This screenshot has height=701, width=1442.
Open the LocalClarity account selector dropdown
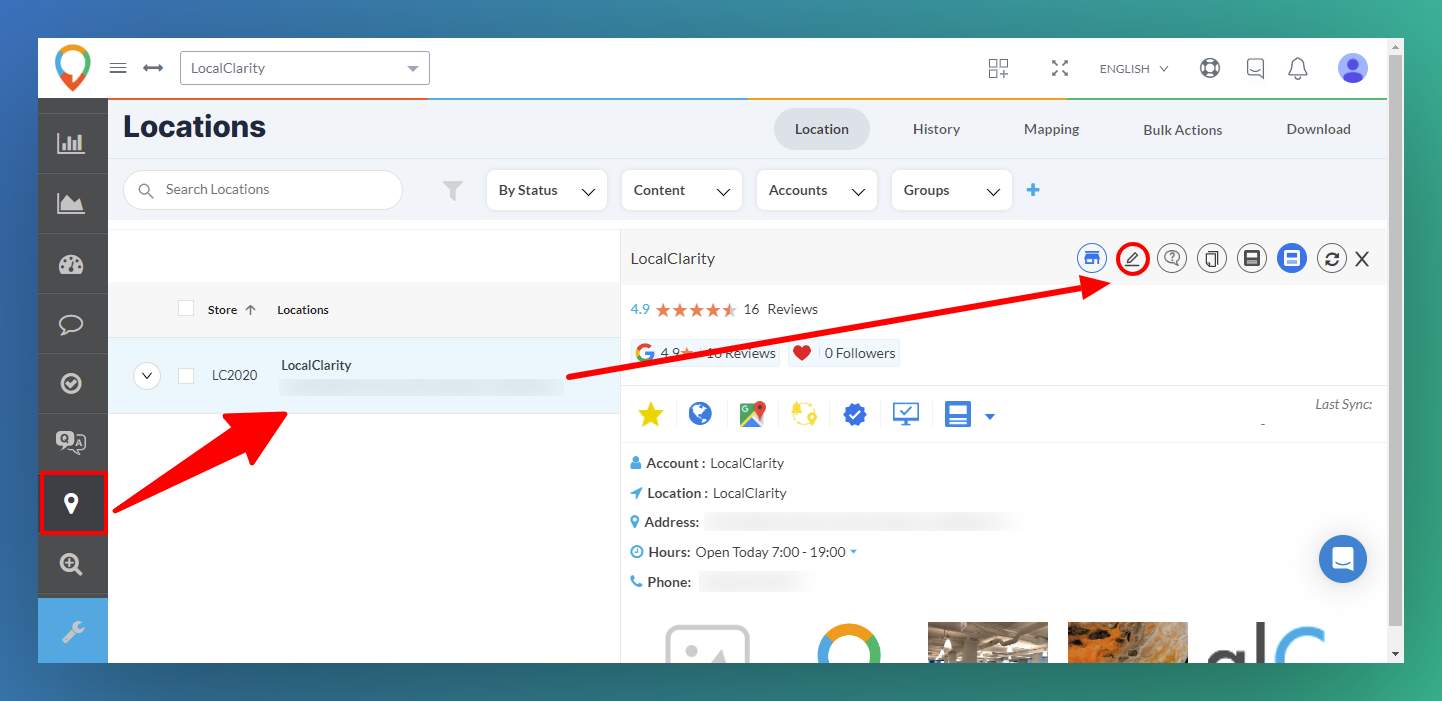(x=305, y=68)
